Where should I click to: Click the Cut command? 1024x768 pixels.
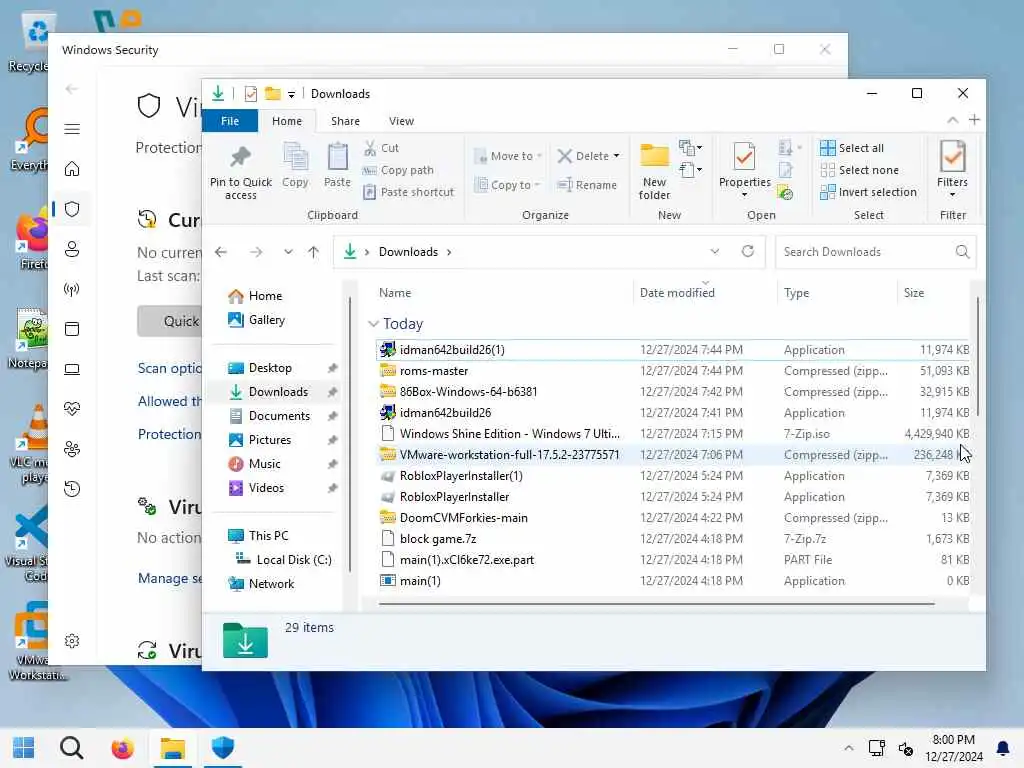pyautogui.click(x=381, y=148)
